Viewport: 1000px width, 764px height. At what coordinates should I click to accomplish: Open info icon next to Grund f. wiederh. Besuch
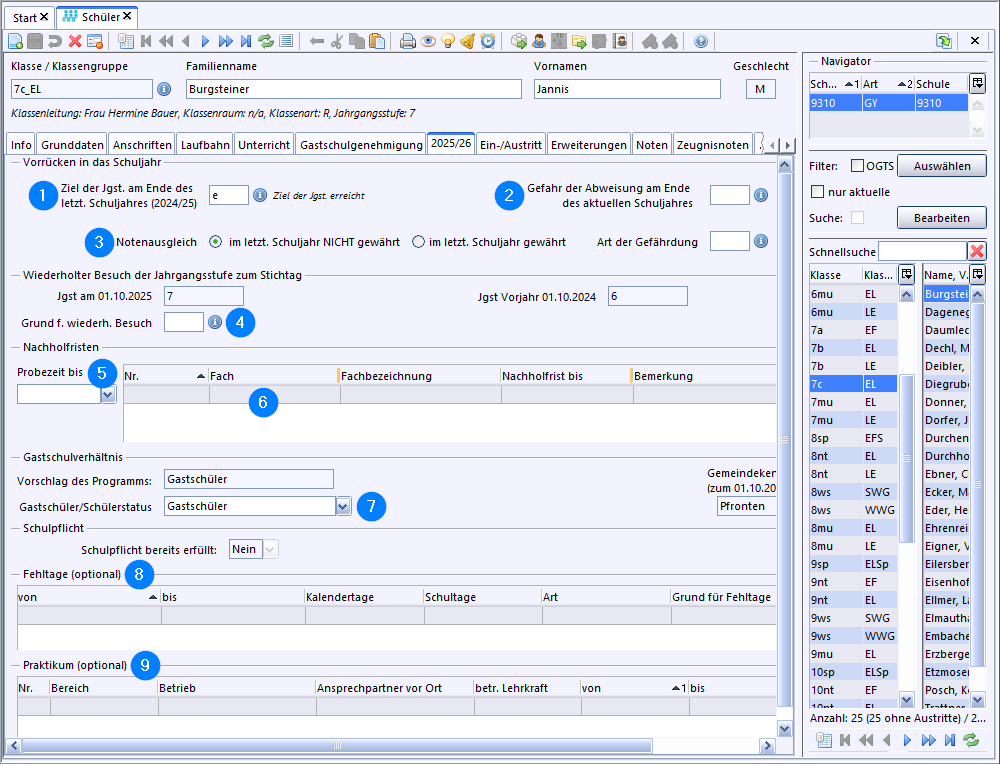pyautogui.click(x=214, y=322)
